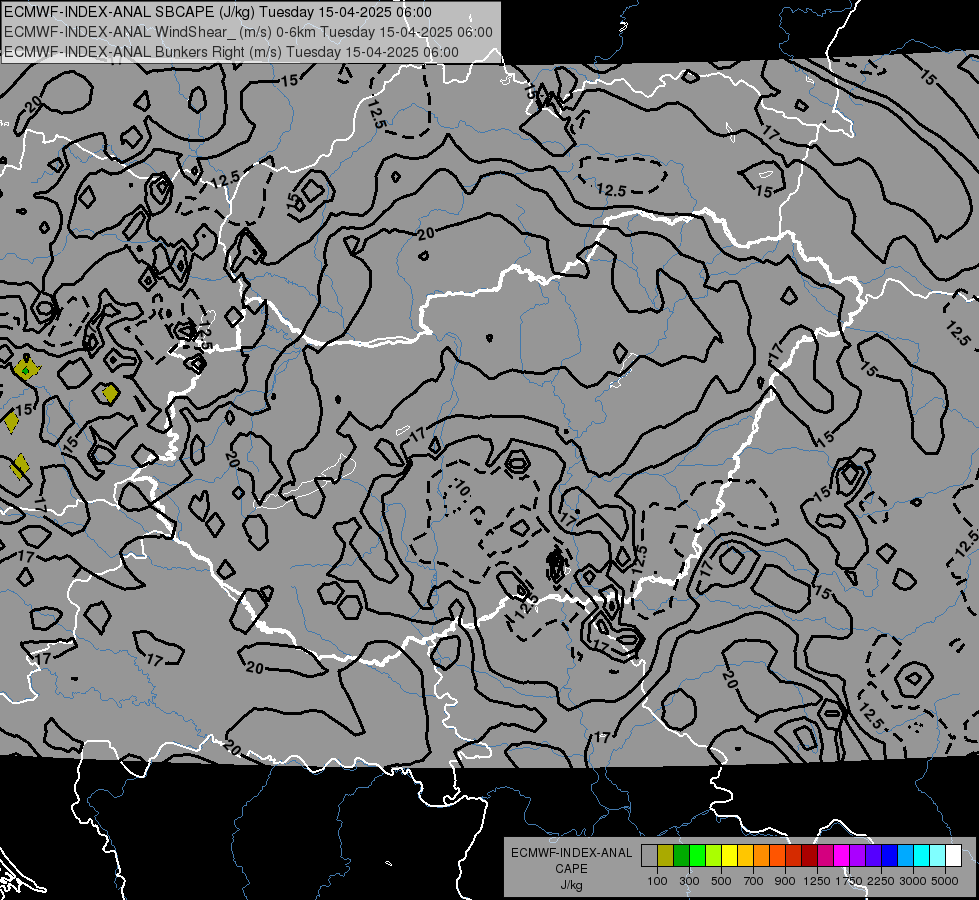The height and width of the screenshot is (900, 979).
Task: Select the brick red swatch right of 900
Action: tap(794, 856)
